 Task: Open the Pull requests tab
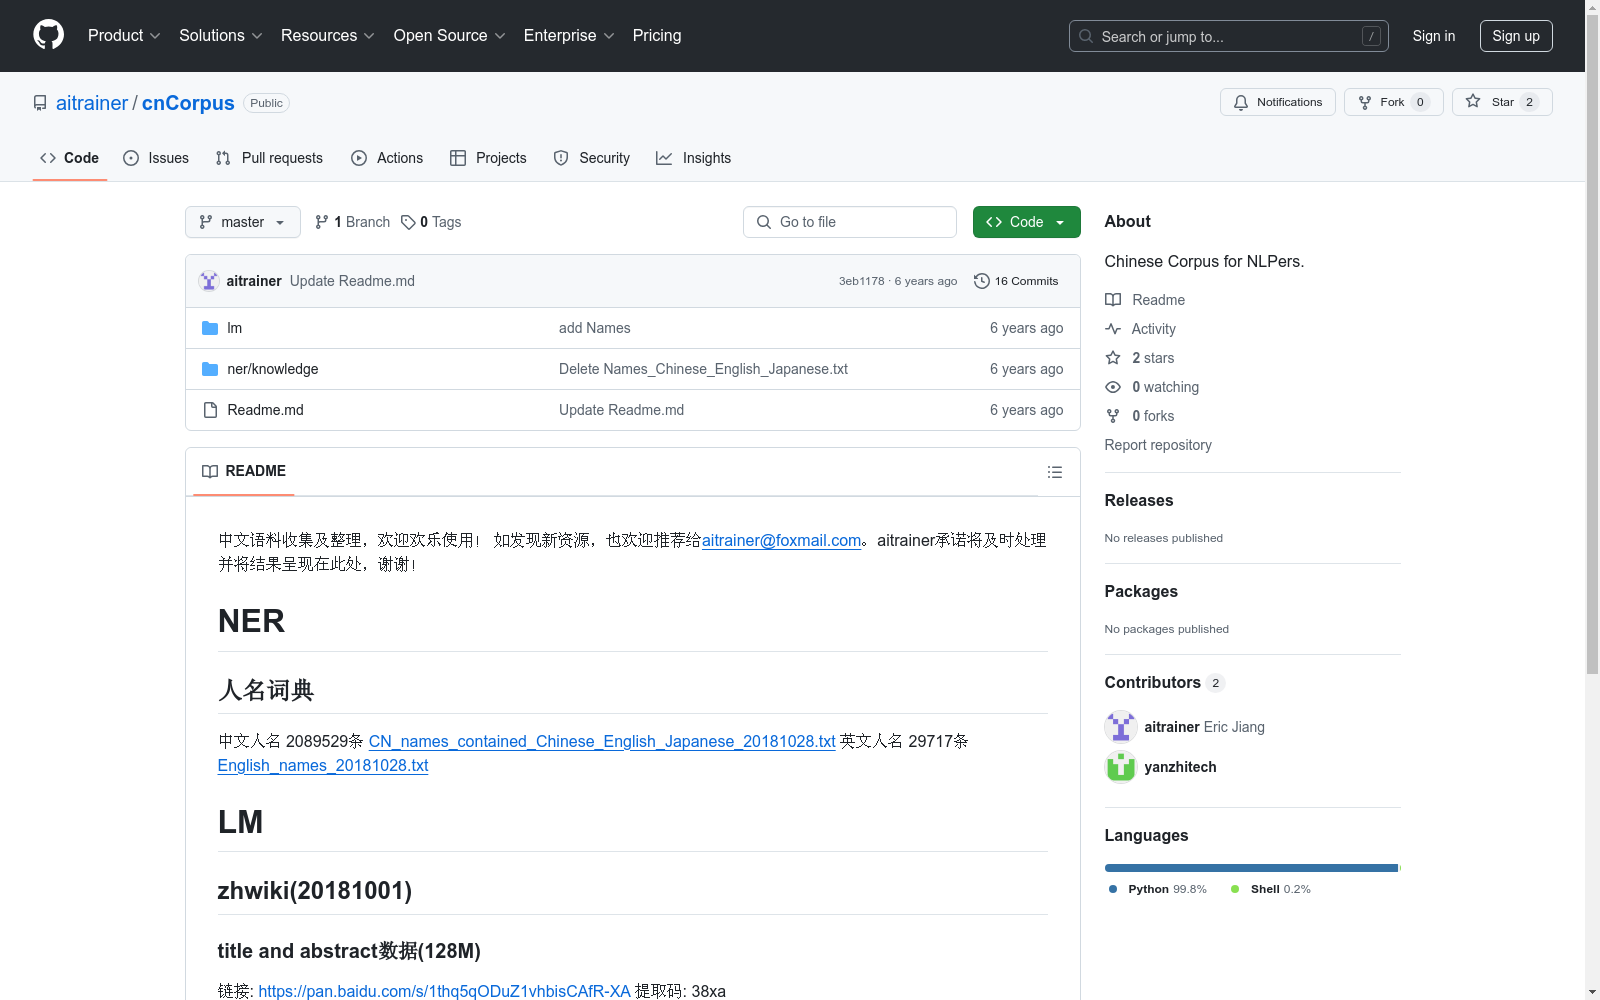(x=269, y=158)
